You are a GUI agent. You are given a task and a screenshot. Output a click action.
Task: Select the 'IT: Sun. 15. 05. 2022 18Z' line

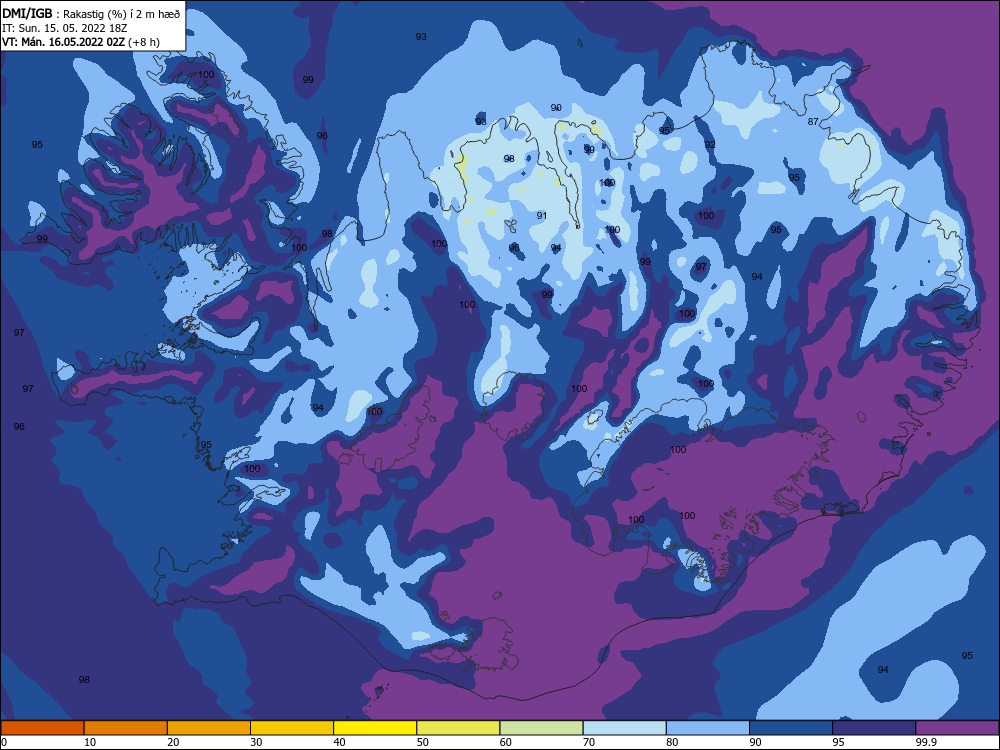tap(64, 28)
